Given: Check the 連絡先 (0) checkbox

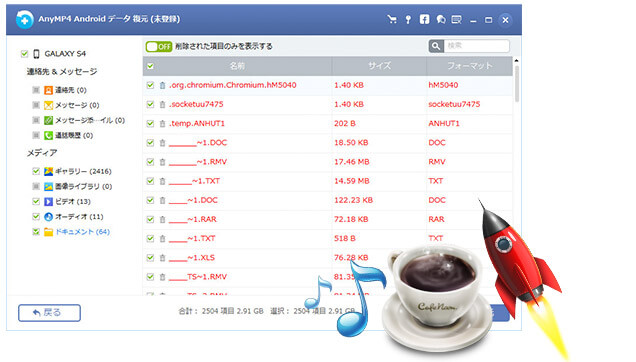Looking at the screenshot, I should coord(36,90).
